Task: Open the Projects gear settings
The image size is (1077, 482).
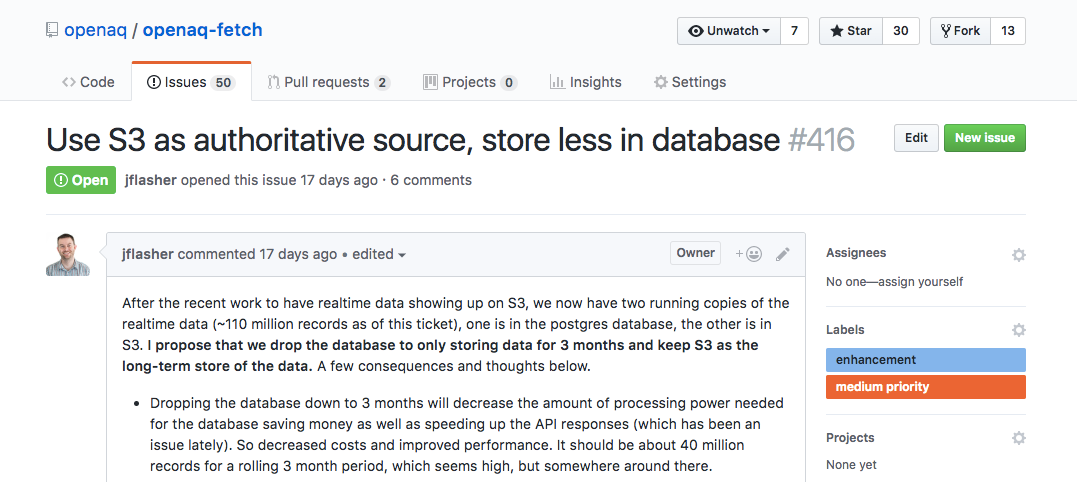Action: click(1018, 438)
